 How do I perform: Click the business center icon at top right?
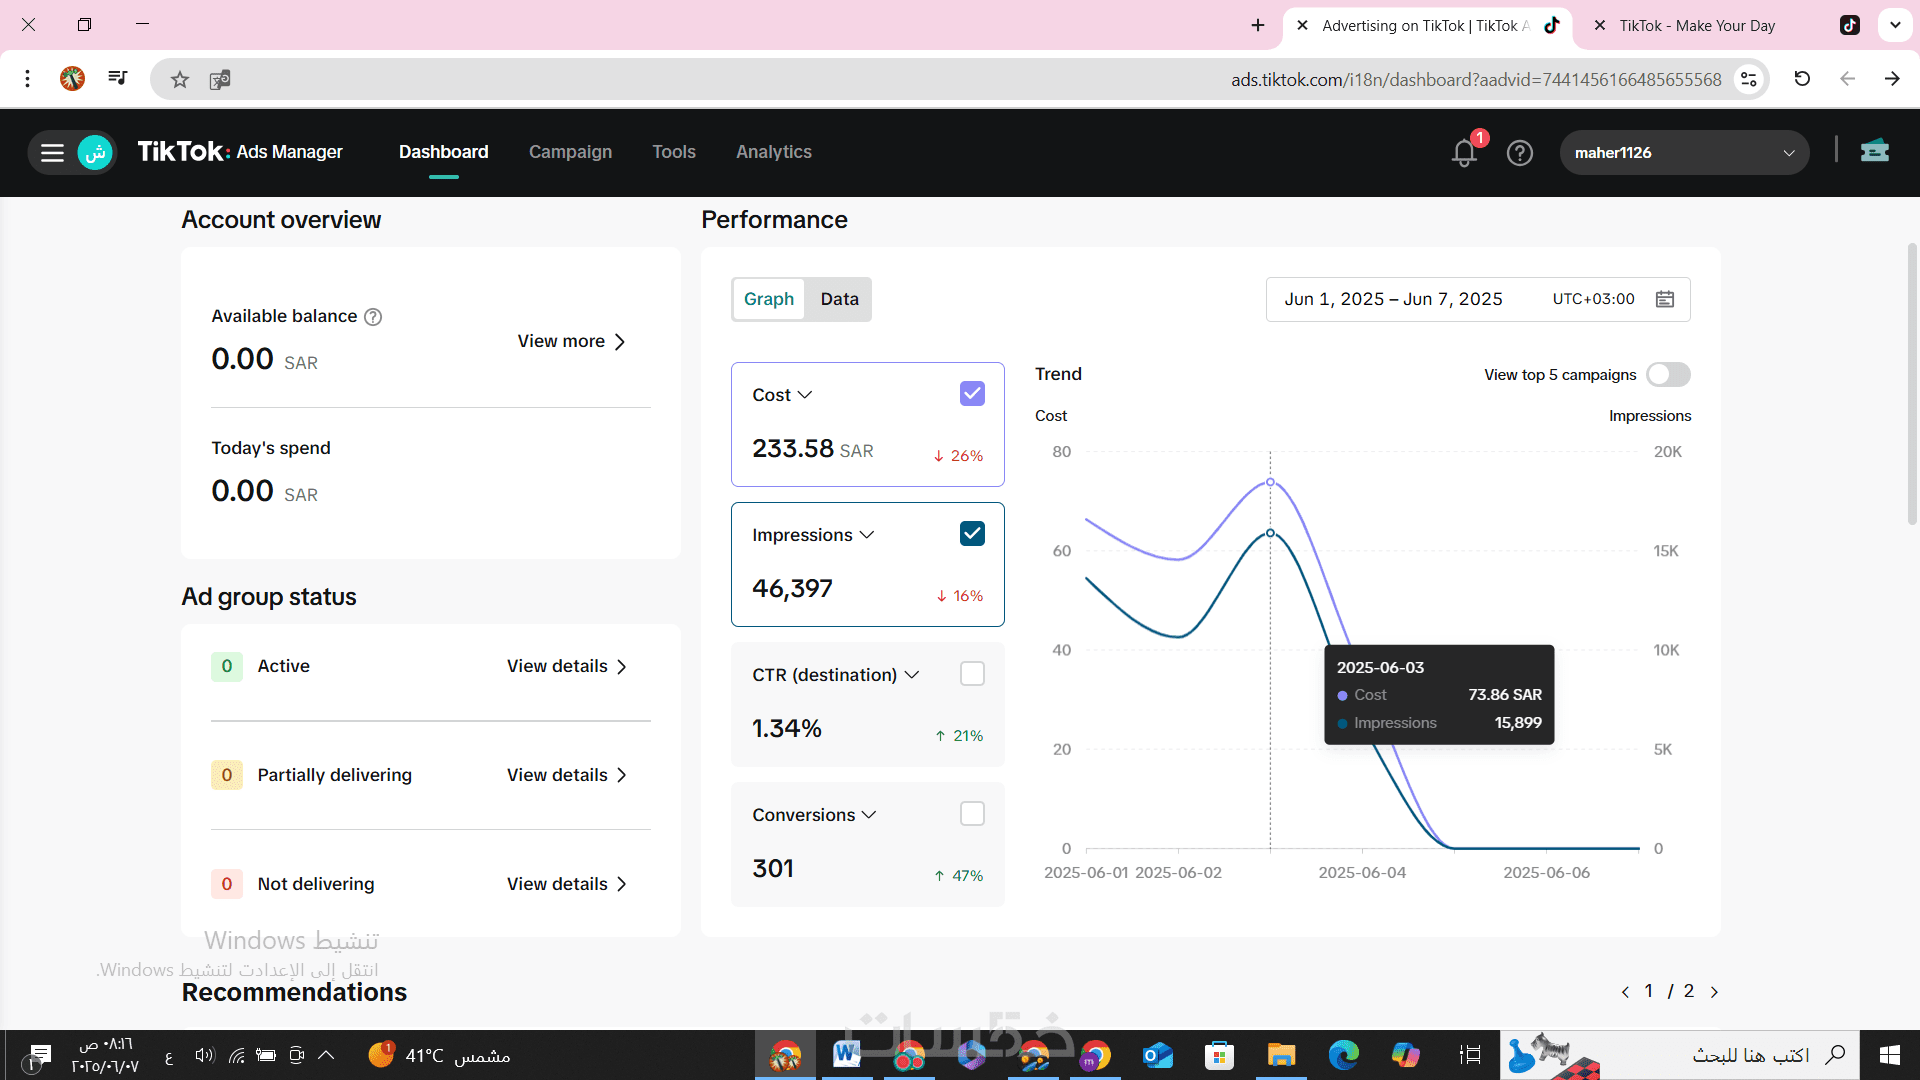1874,151
